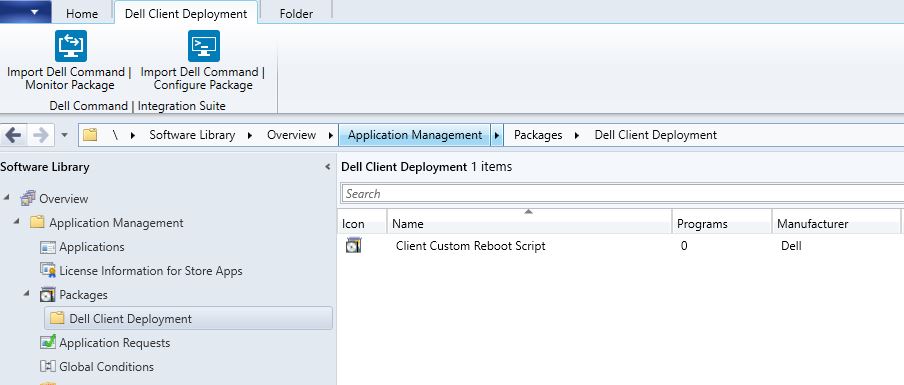Click the Programs value 0
Image resolution: width=904 pixels, height=385 pixels.
[x=684, y=246]
